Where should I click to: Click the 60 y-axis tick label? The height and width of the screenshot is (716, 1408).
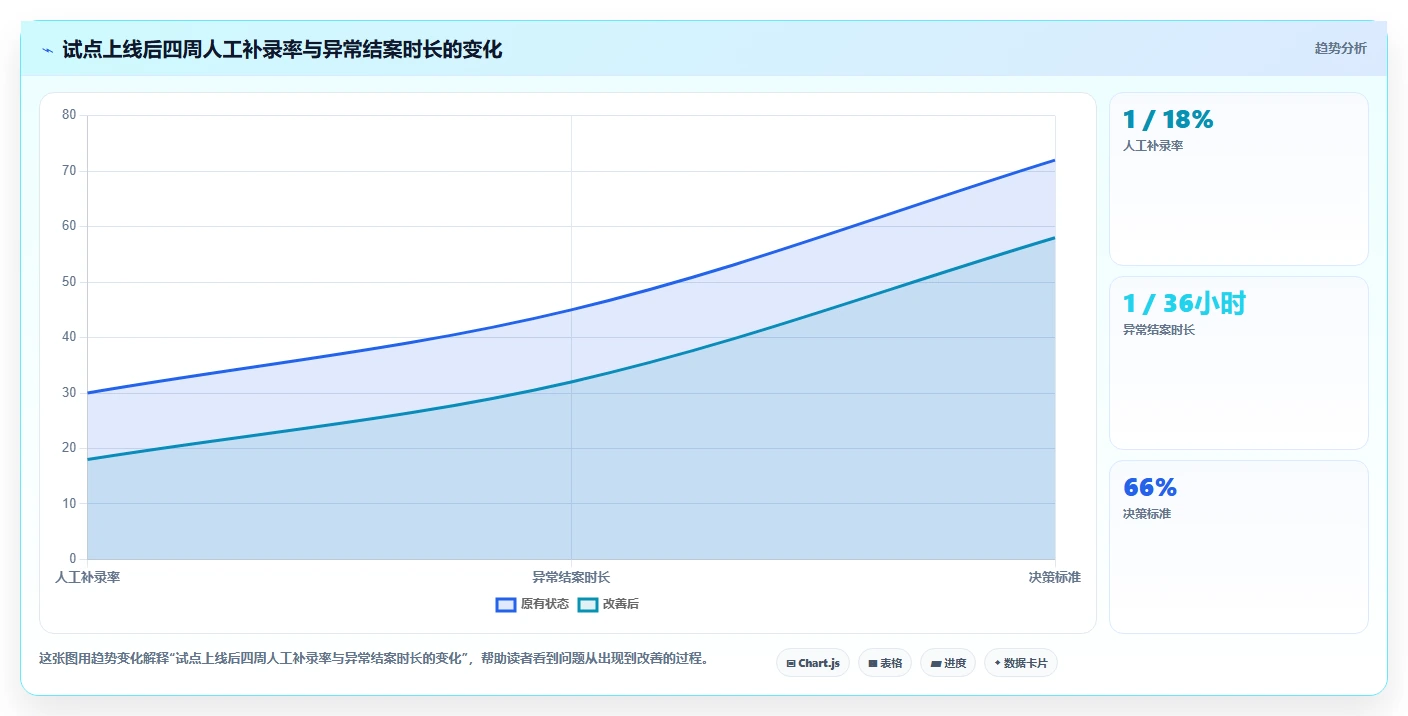click(69, 226)
